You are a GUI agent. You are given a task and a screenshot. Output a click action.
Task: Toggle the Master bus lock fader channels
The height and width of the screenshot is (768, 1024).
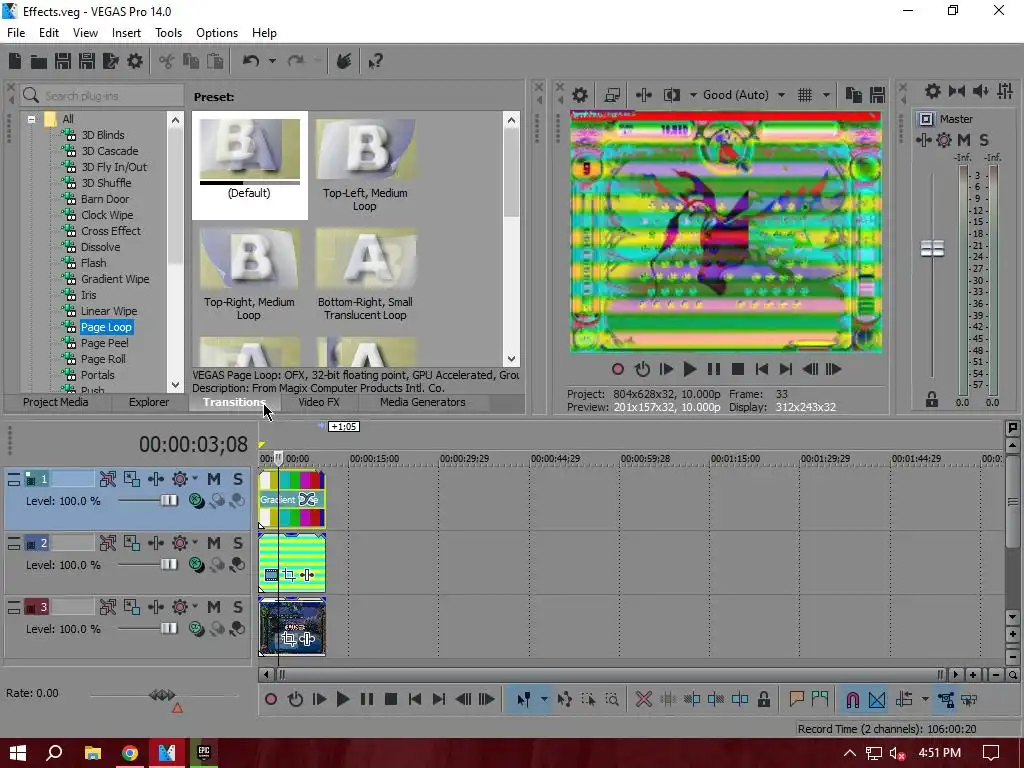click(932, 399)
